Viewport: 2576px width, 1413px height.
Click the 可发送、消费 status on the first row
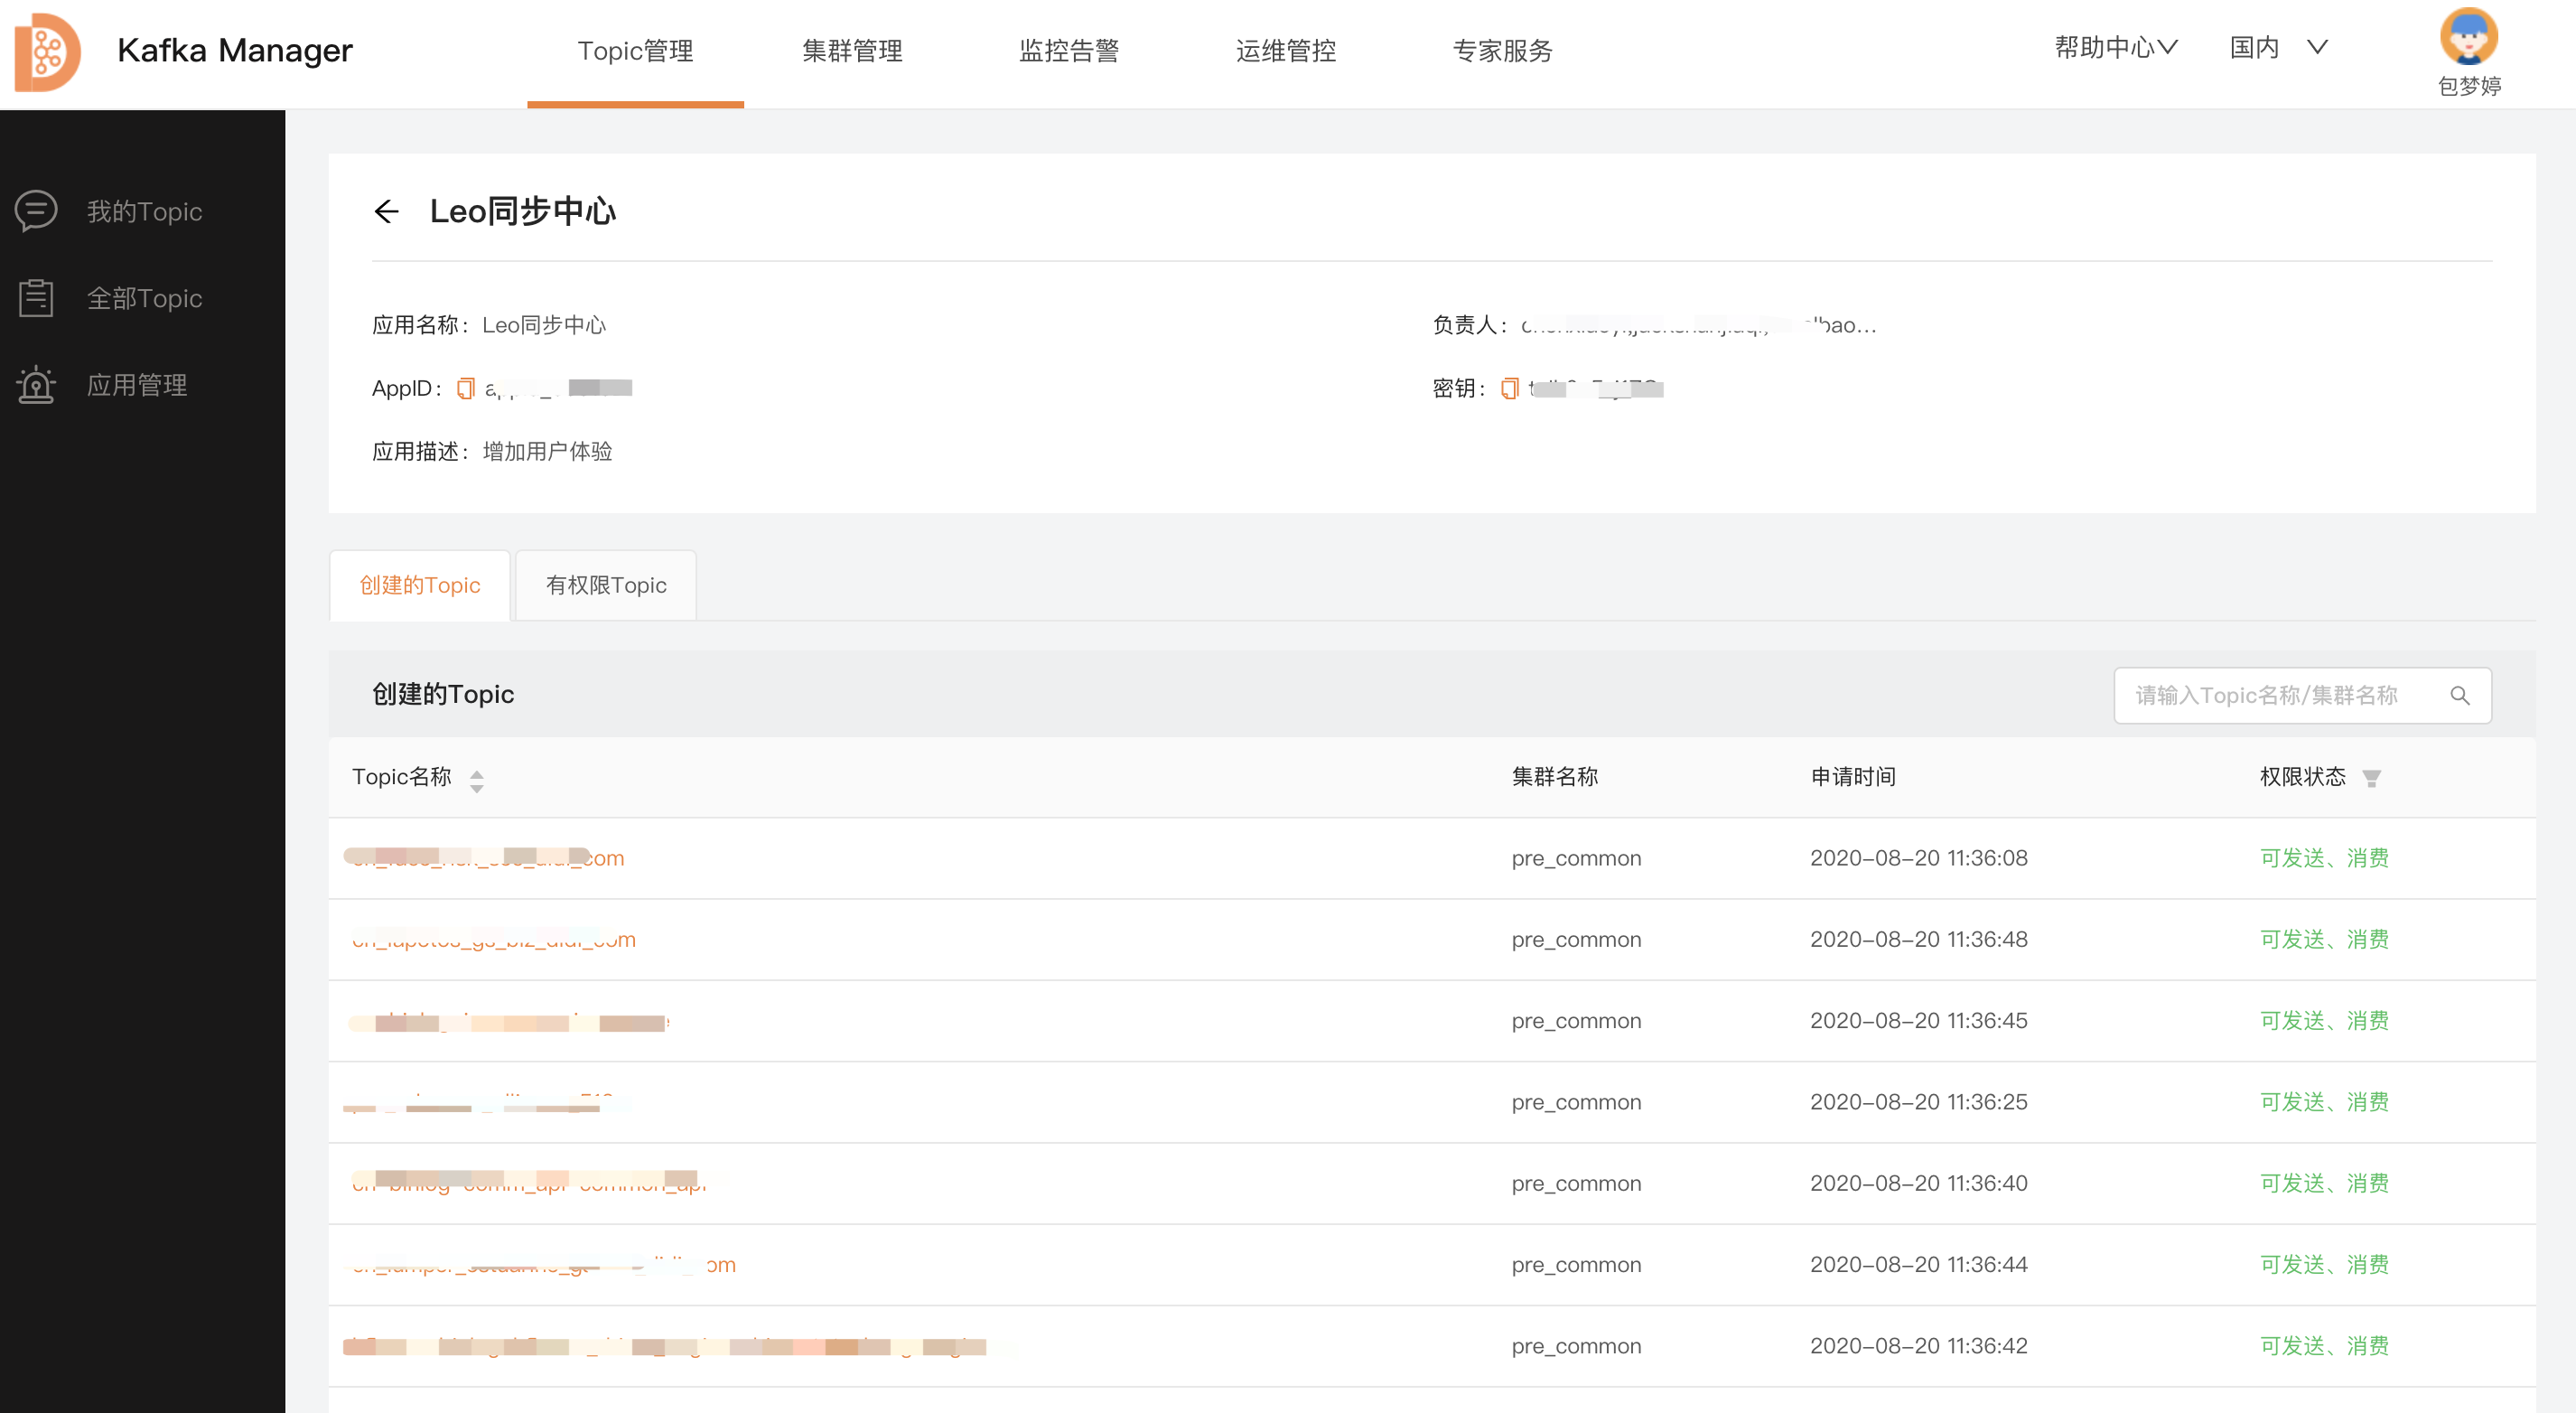[2322, 857]
